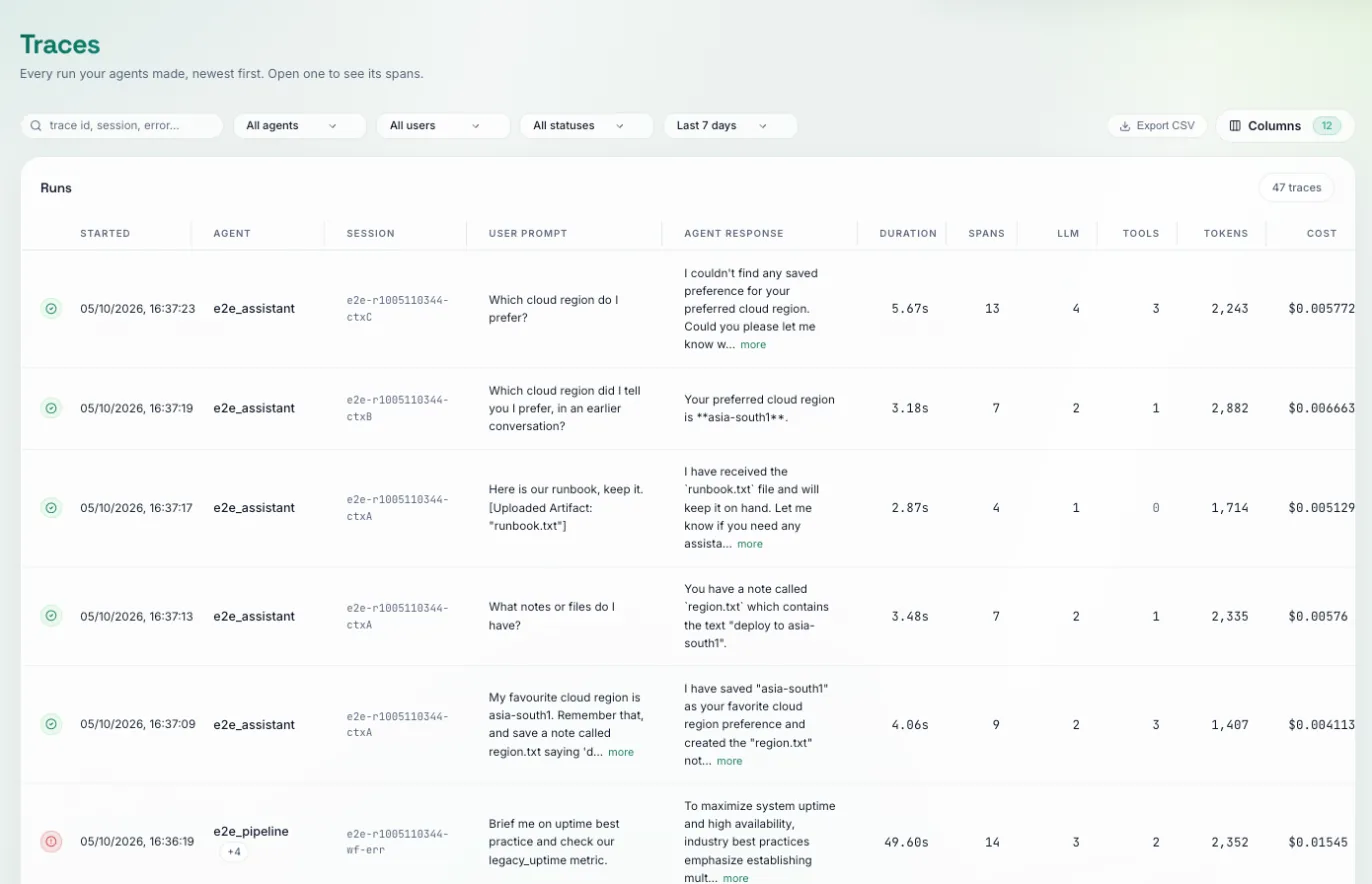Click the 12 columns count badge
The image size is (1372, 884).
tap(1327, 126)
